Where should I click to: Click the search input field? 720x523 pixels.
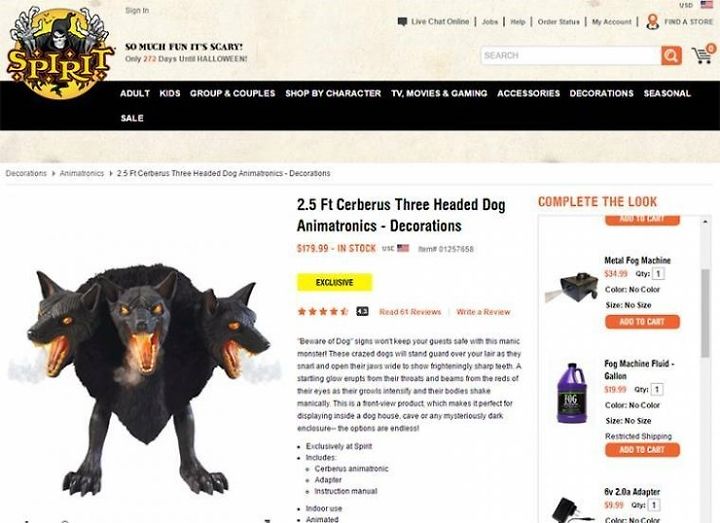coord(571,56)
